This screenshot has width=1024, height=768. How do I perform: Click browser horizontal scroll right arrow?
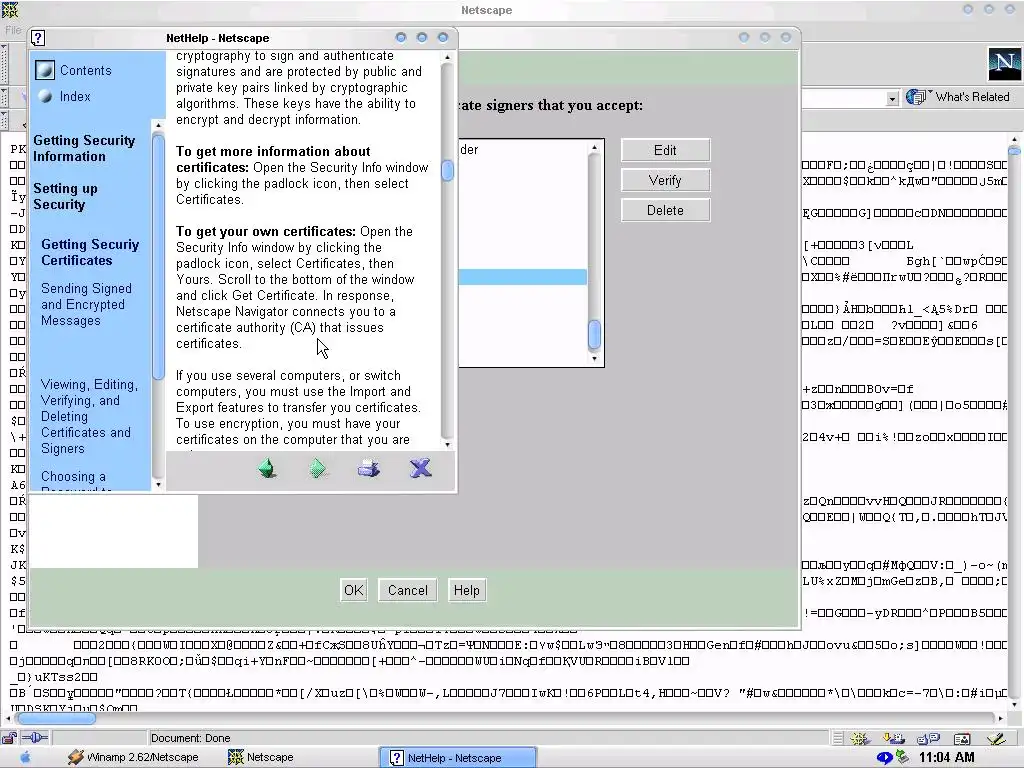pyautogui.click(x=1000, y=718)
